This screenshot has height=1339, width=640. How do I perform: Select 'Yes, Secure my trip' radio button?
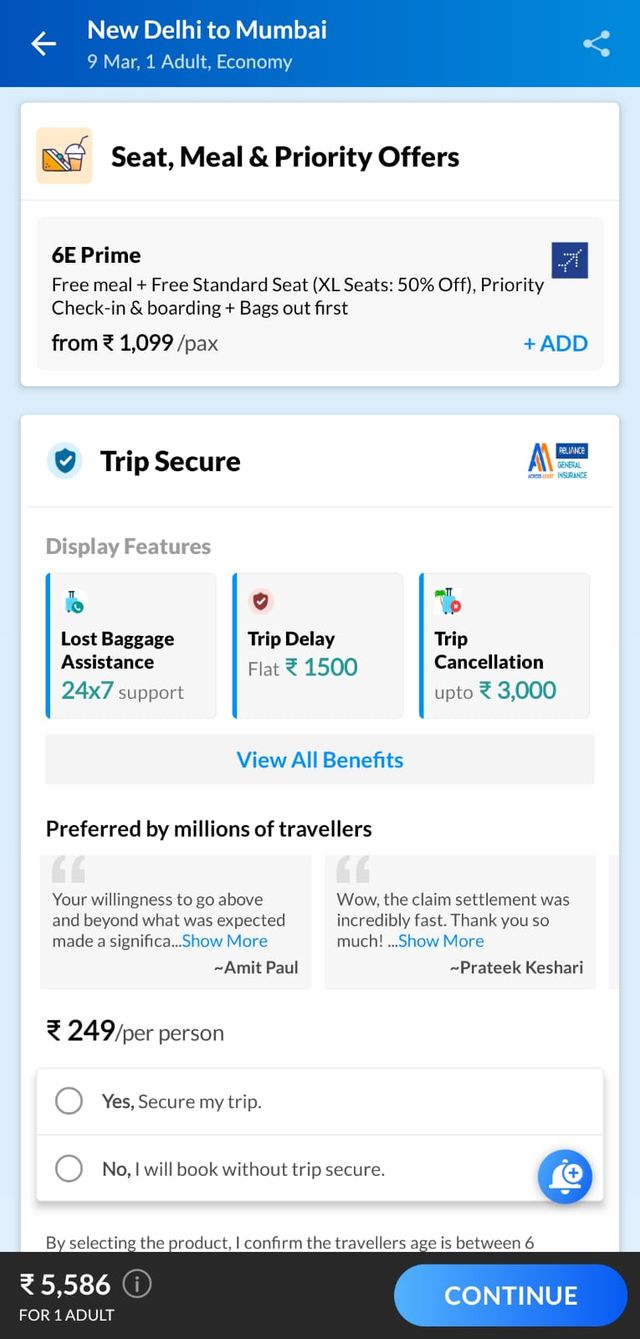69,1101
